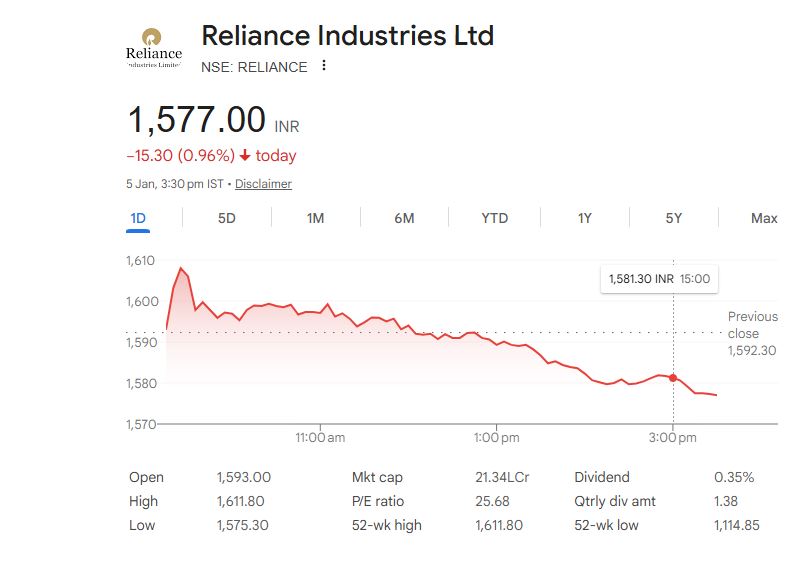Select the Max range tab
This screenshot has width=791, height=572.
point(763,218)
